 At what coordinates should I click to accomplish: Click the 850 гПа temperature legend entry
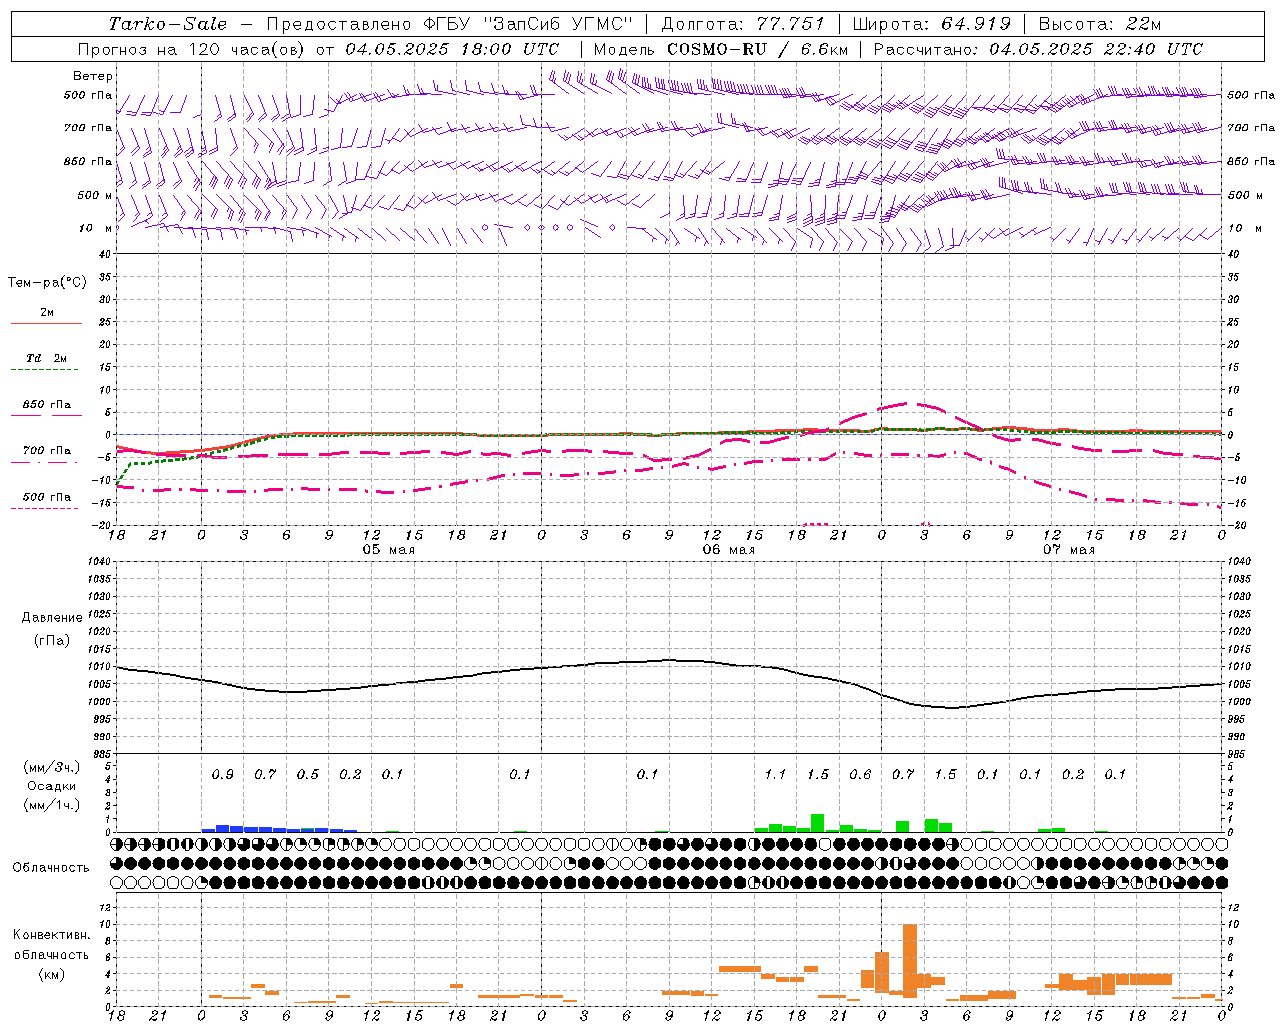[x=46, y=405]
